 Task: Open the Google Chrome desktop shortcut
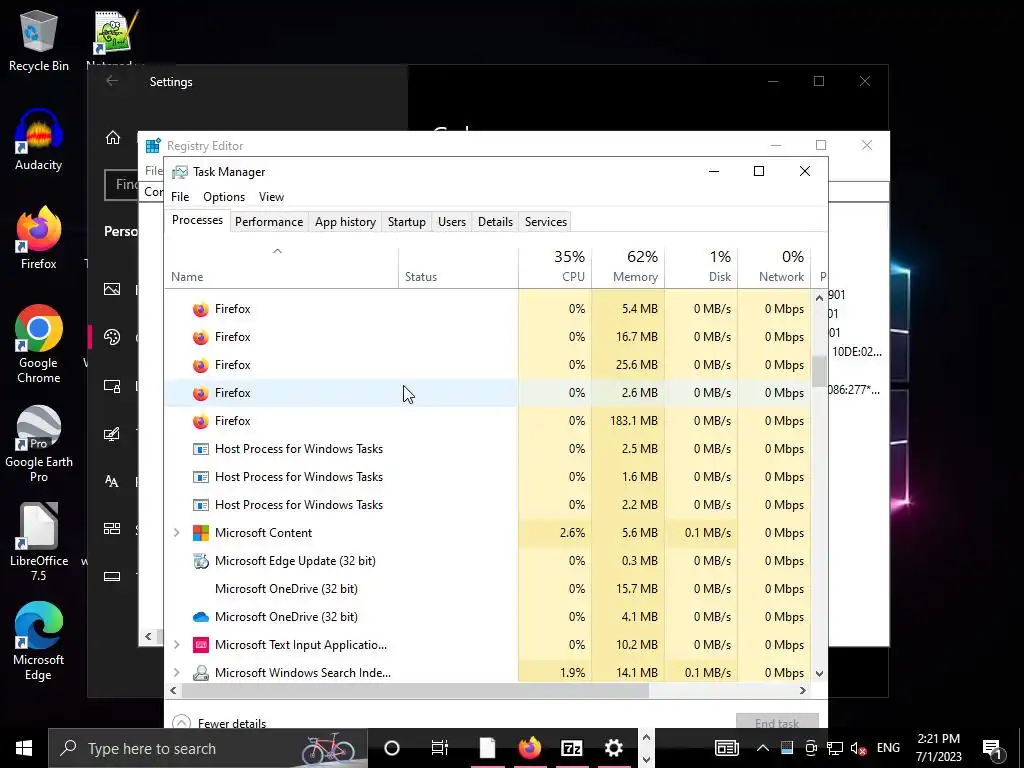(39, 344)
